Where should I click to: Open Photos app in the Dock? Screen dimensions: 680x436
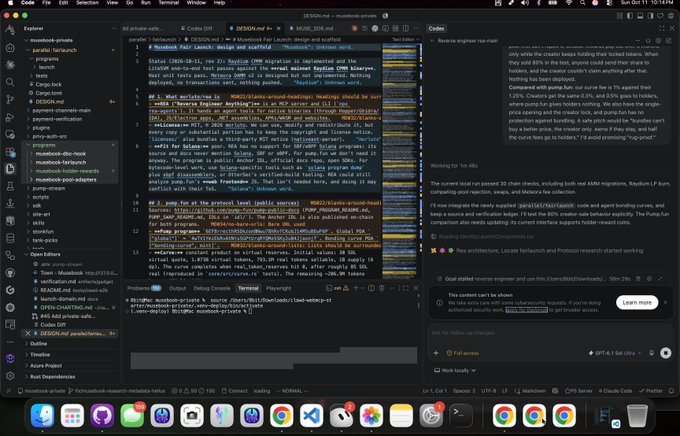tap(371, 416)
